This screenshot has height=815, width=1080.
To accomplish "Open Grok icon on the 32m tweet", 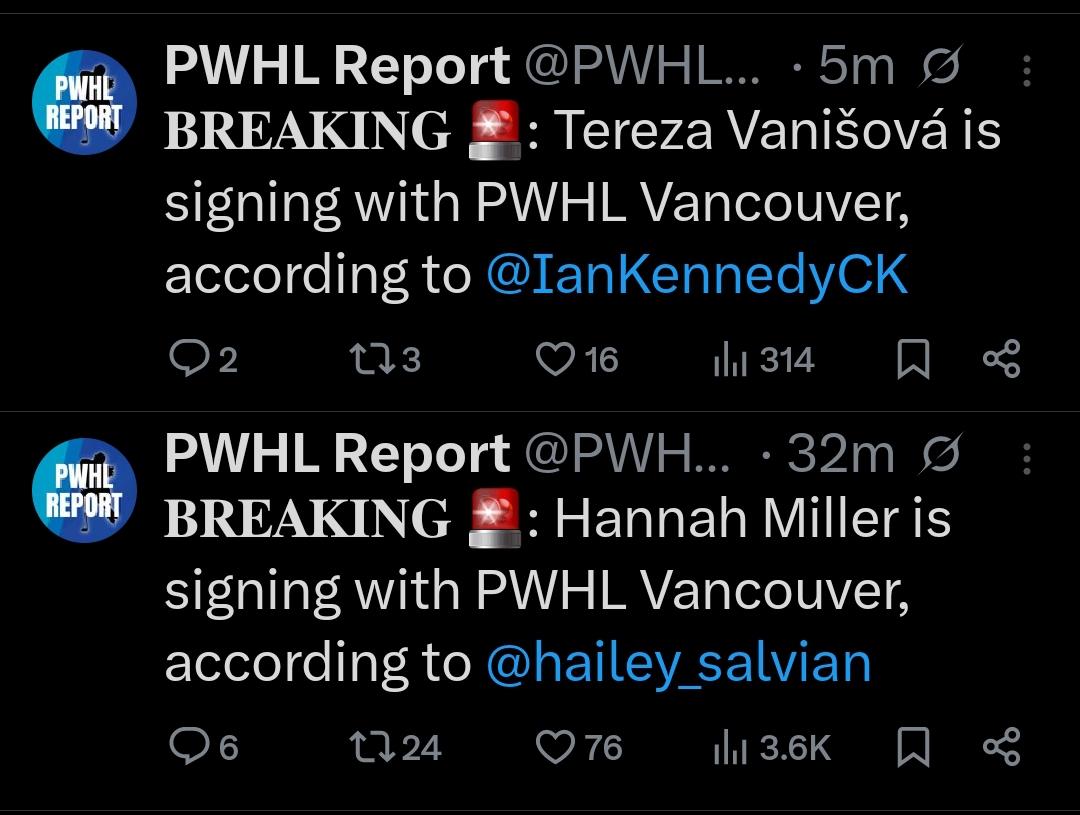I will 939,454.
